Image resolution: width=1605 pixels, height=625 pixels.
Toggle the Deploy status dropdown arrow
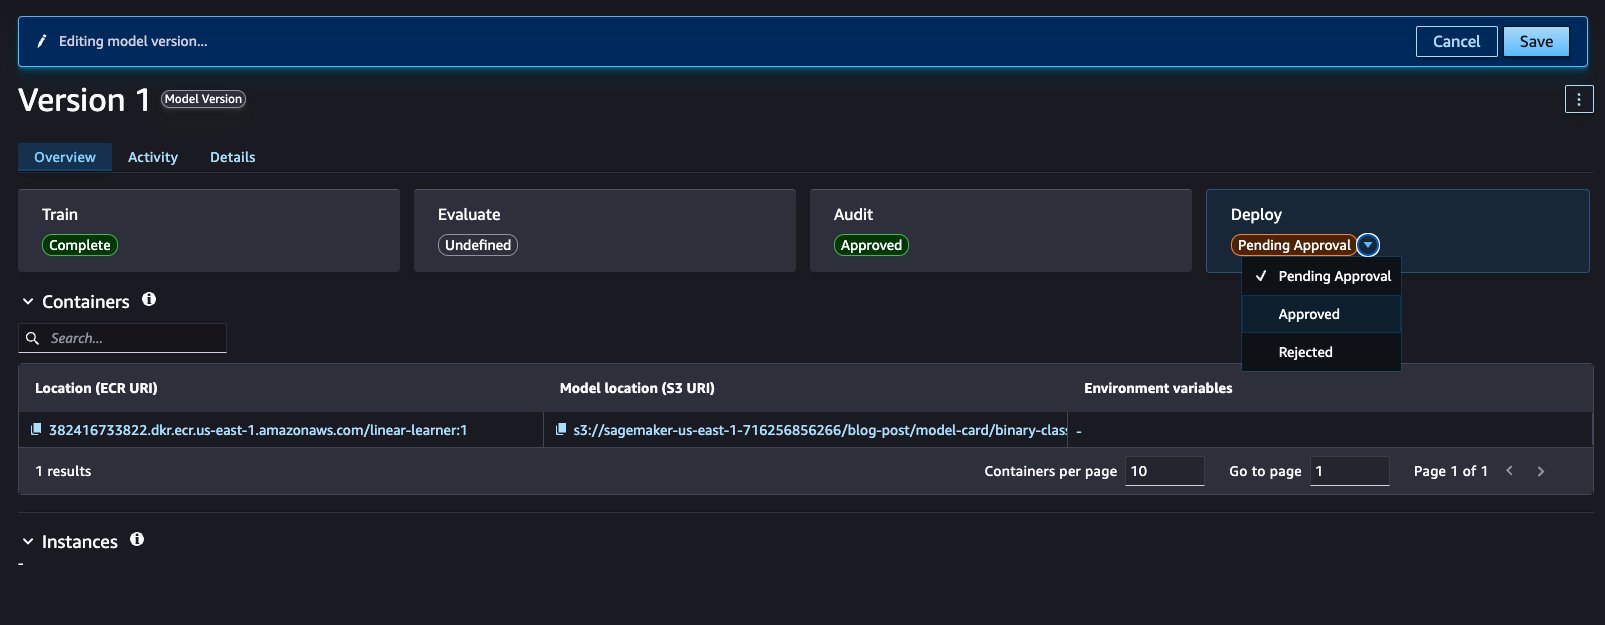click(x=1369, y=245)
